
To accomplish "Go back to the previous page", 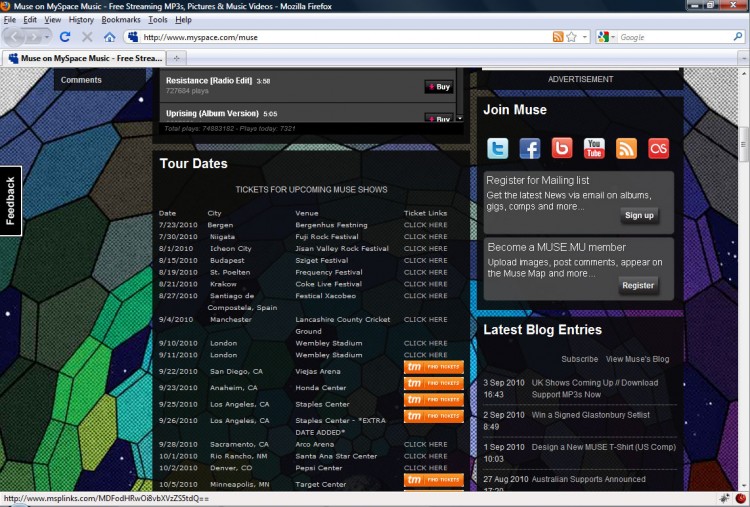I will [x=14, y=37].
